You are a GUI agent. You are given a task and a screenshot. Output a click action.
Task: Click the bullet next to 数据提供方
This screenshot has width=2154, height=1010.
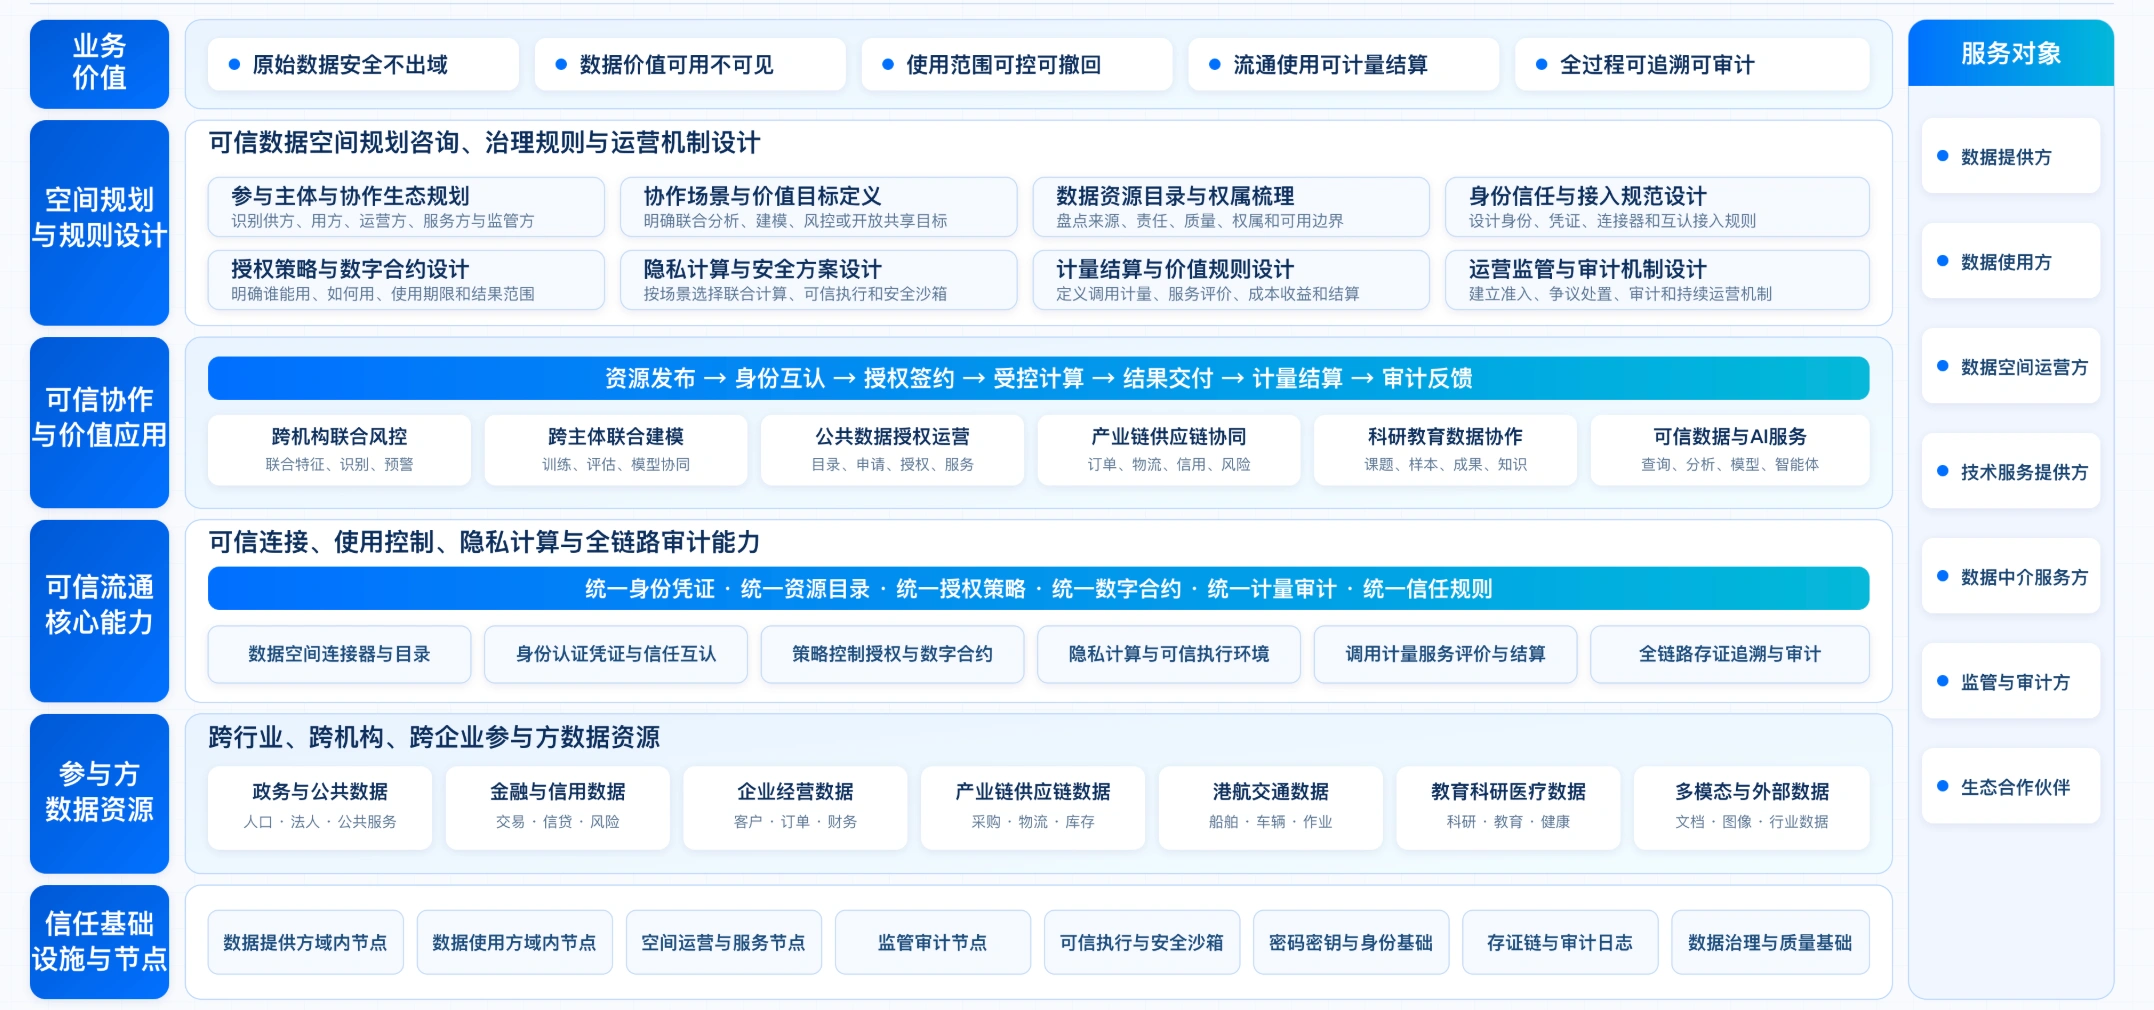pos(1942,156)
